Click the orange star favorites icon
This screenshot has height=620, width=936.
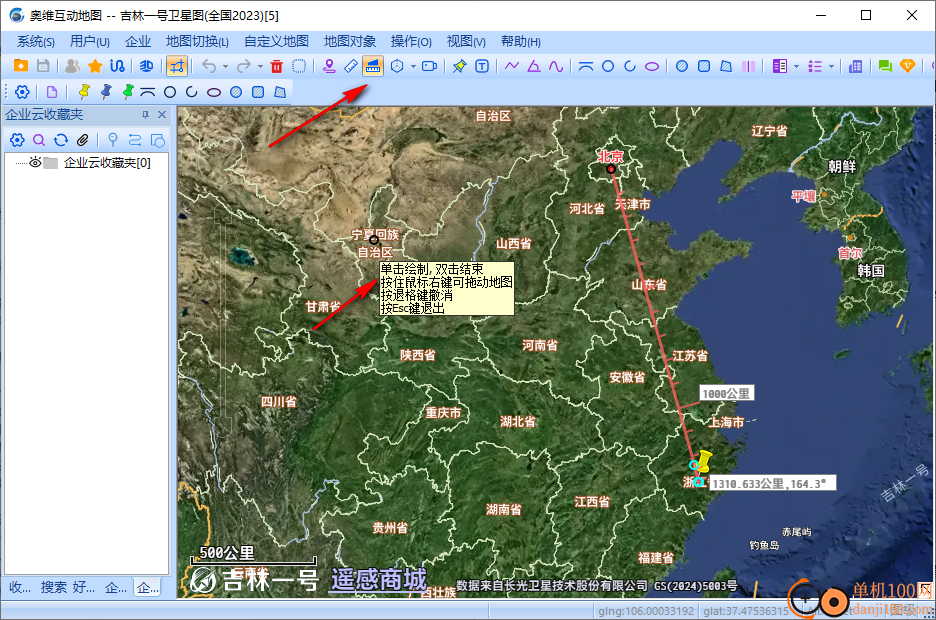pyautogui.click(x=95, y=66)
